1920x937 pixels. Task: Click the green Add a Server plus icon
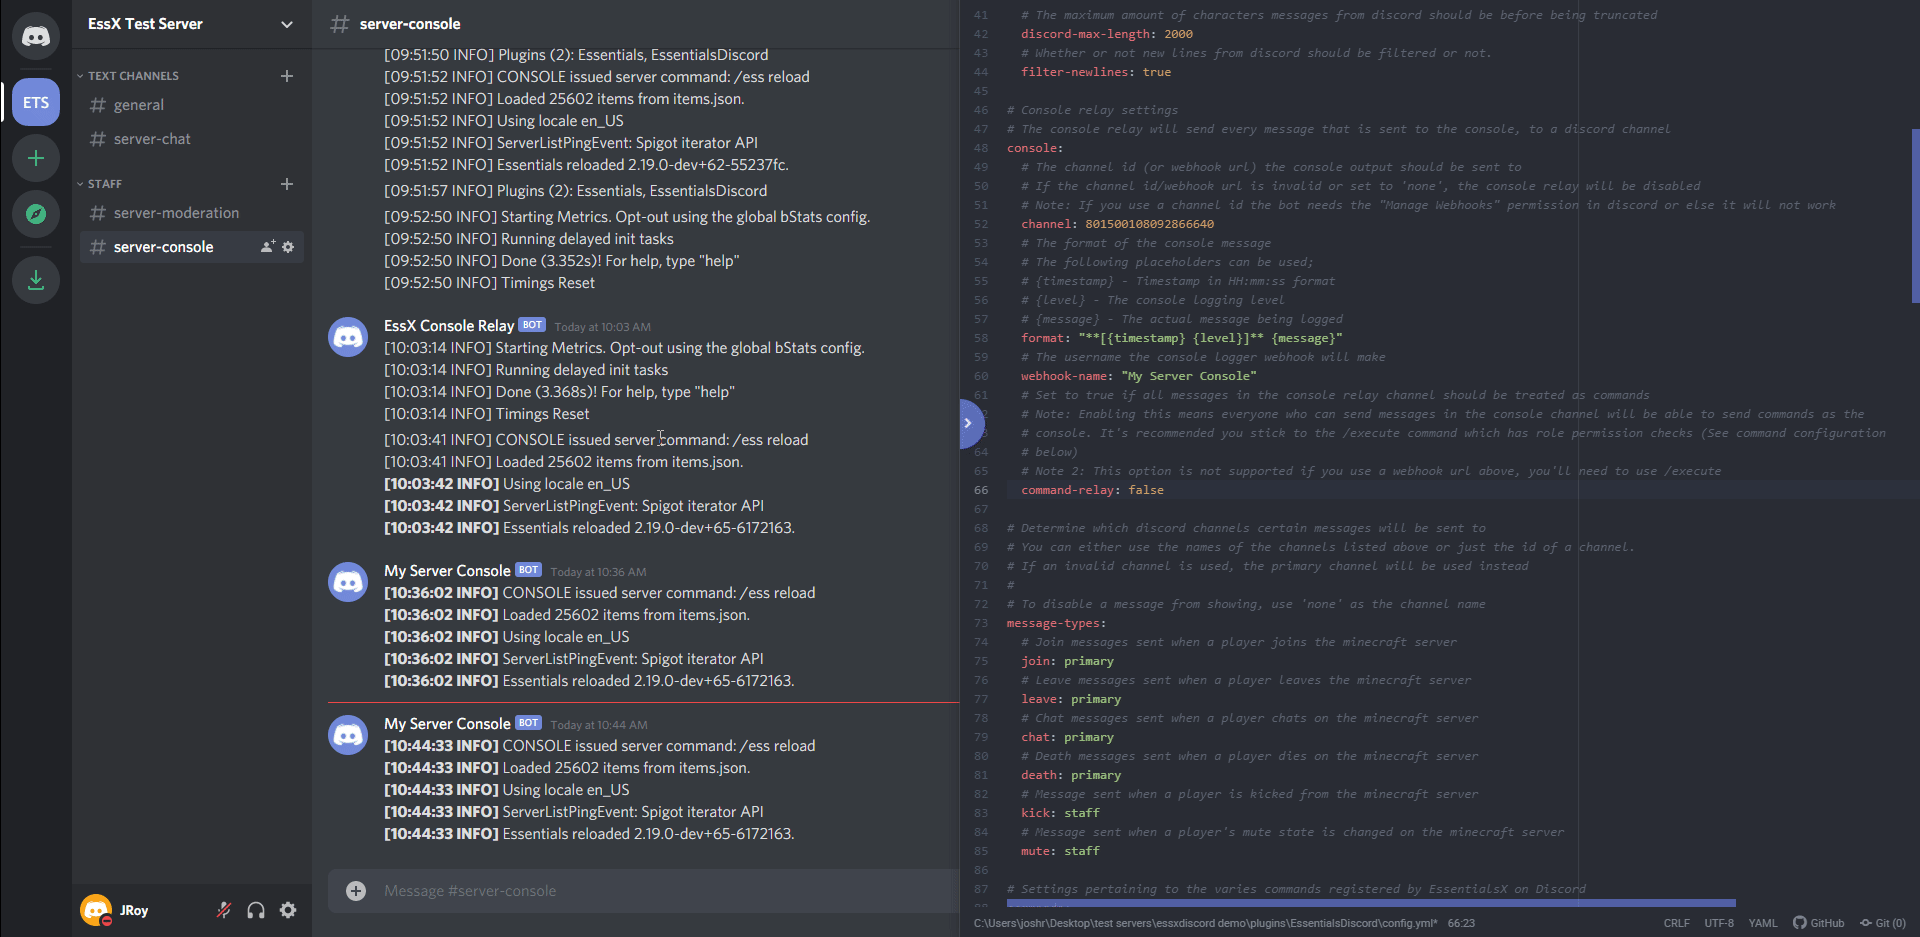tap(36, 157)
